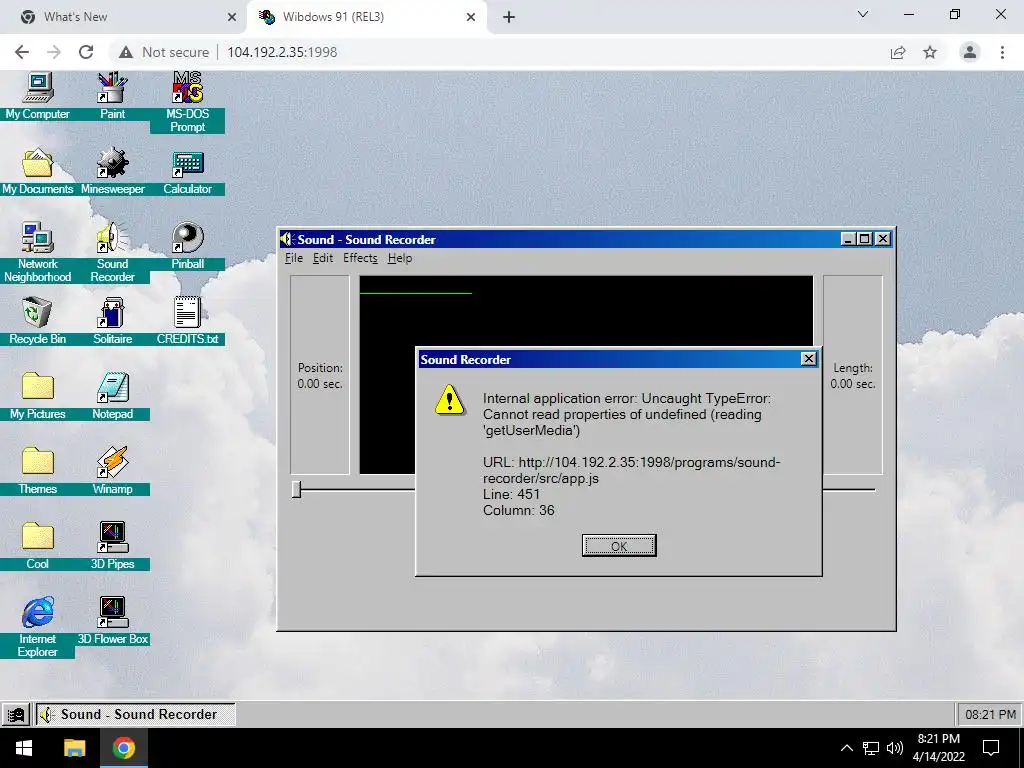Show hidden system tray icons
The image size is (1024, 768).
(x=846, y=748)
